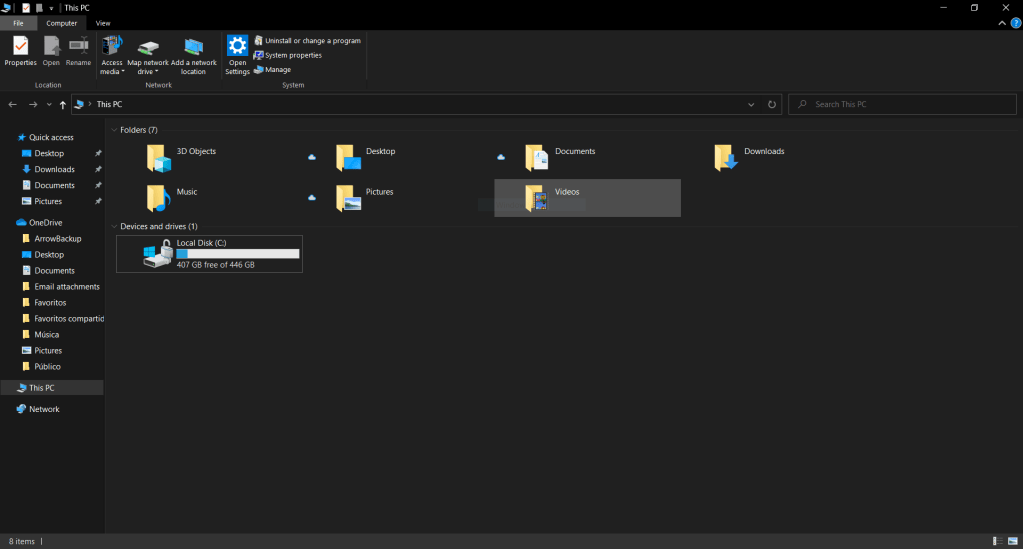This screenshot has height=549, width=1023.
Task: Click the blue Help question mark icon
Action: click(1016, 23)
